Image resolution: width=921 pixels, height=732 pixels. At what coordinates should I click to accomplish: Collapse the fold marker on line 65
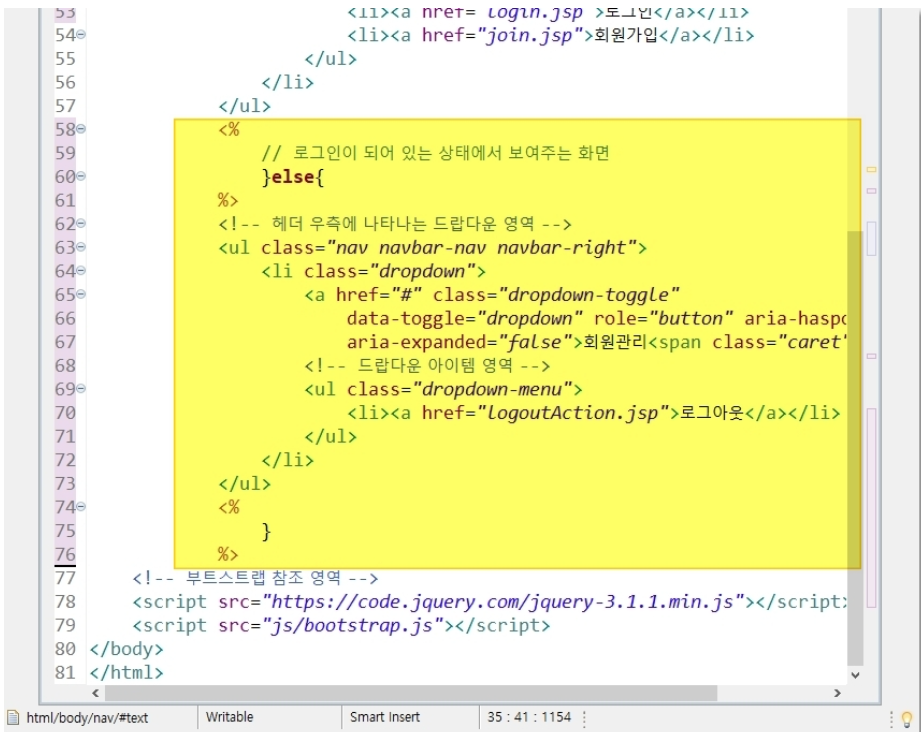coord(81,294)
